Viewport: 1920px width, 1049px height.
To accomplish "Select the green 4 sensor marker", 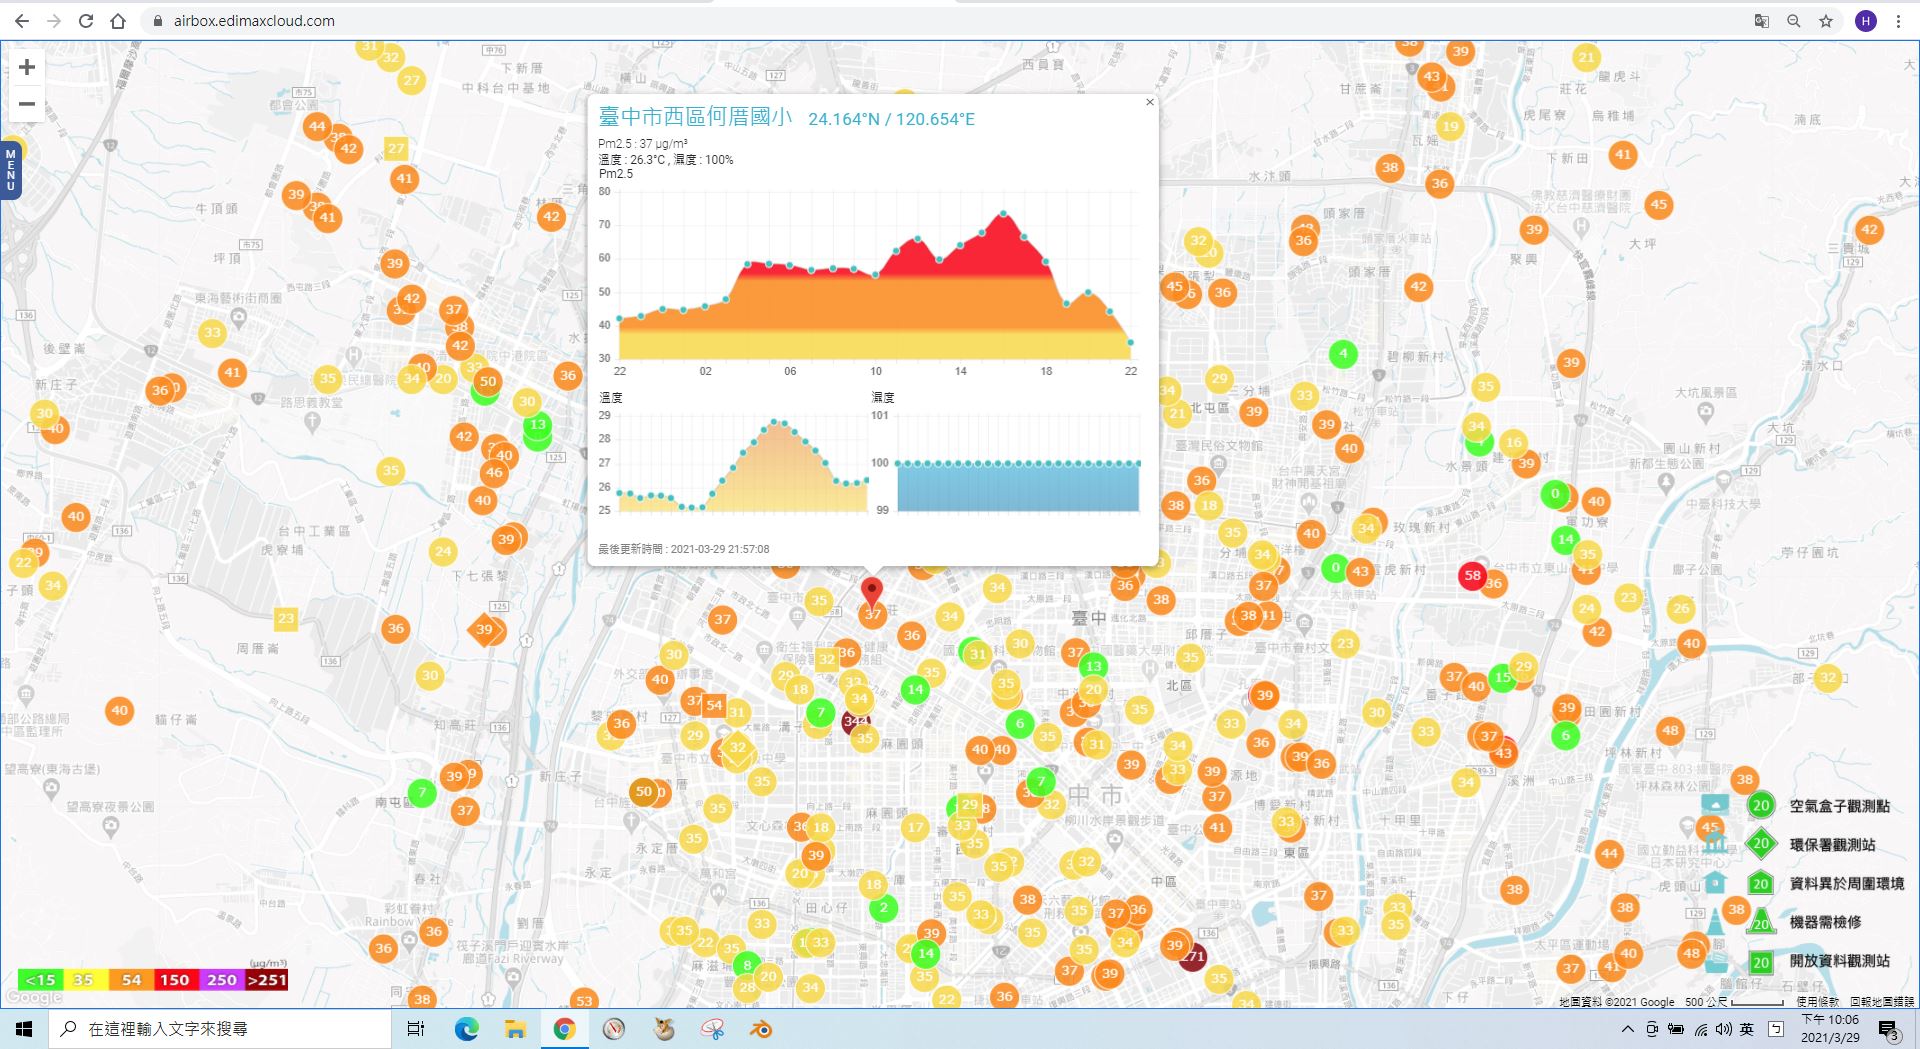I will pyautogui.click(x=1343, y=353).
